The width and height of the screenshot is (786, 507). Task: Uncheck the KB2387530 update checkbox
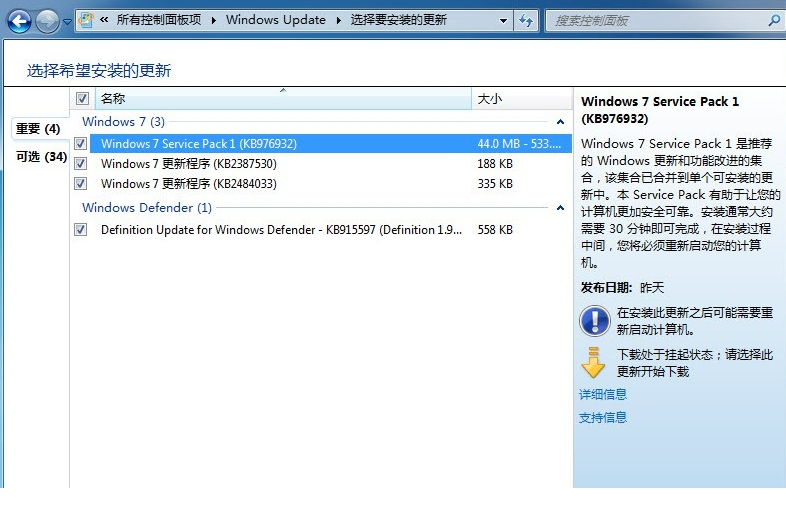point(80,163)
